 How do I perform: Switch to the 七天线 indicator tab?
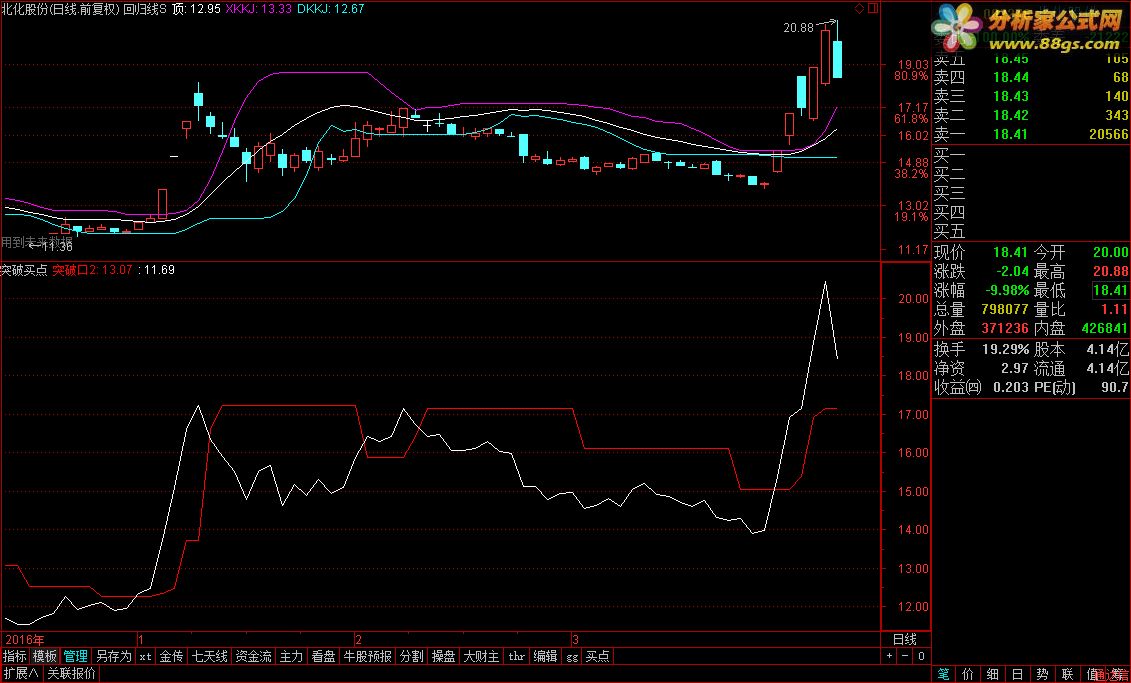click(x=209, y=656)
